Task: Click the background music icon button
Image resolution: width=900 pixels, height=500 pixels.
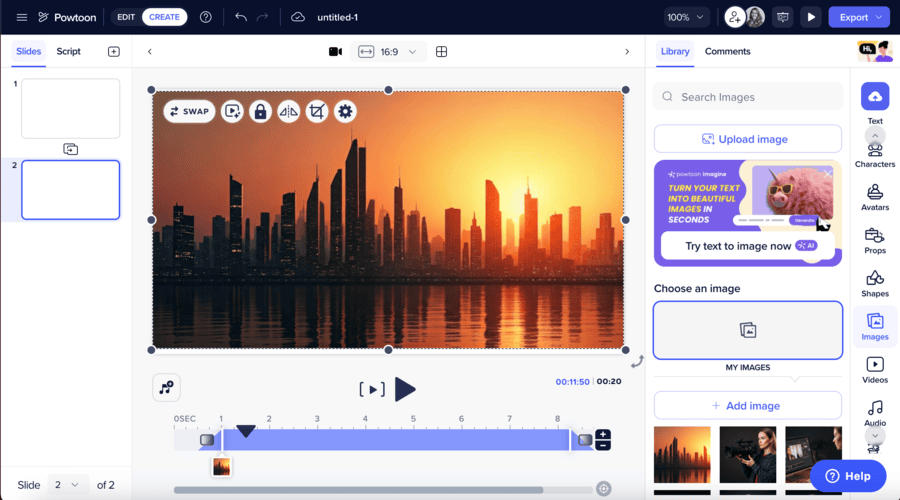Action: click(x=167, y=387)
